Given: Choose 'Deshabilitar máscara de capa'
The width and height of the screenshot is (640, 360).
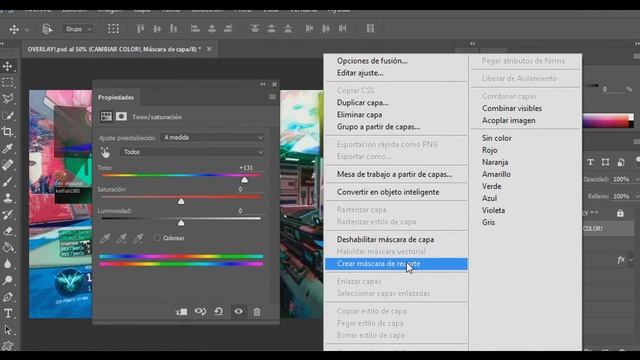Looking at the screenshot, I should tap(385, 240).
